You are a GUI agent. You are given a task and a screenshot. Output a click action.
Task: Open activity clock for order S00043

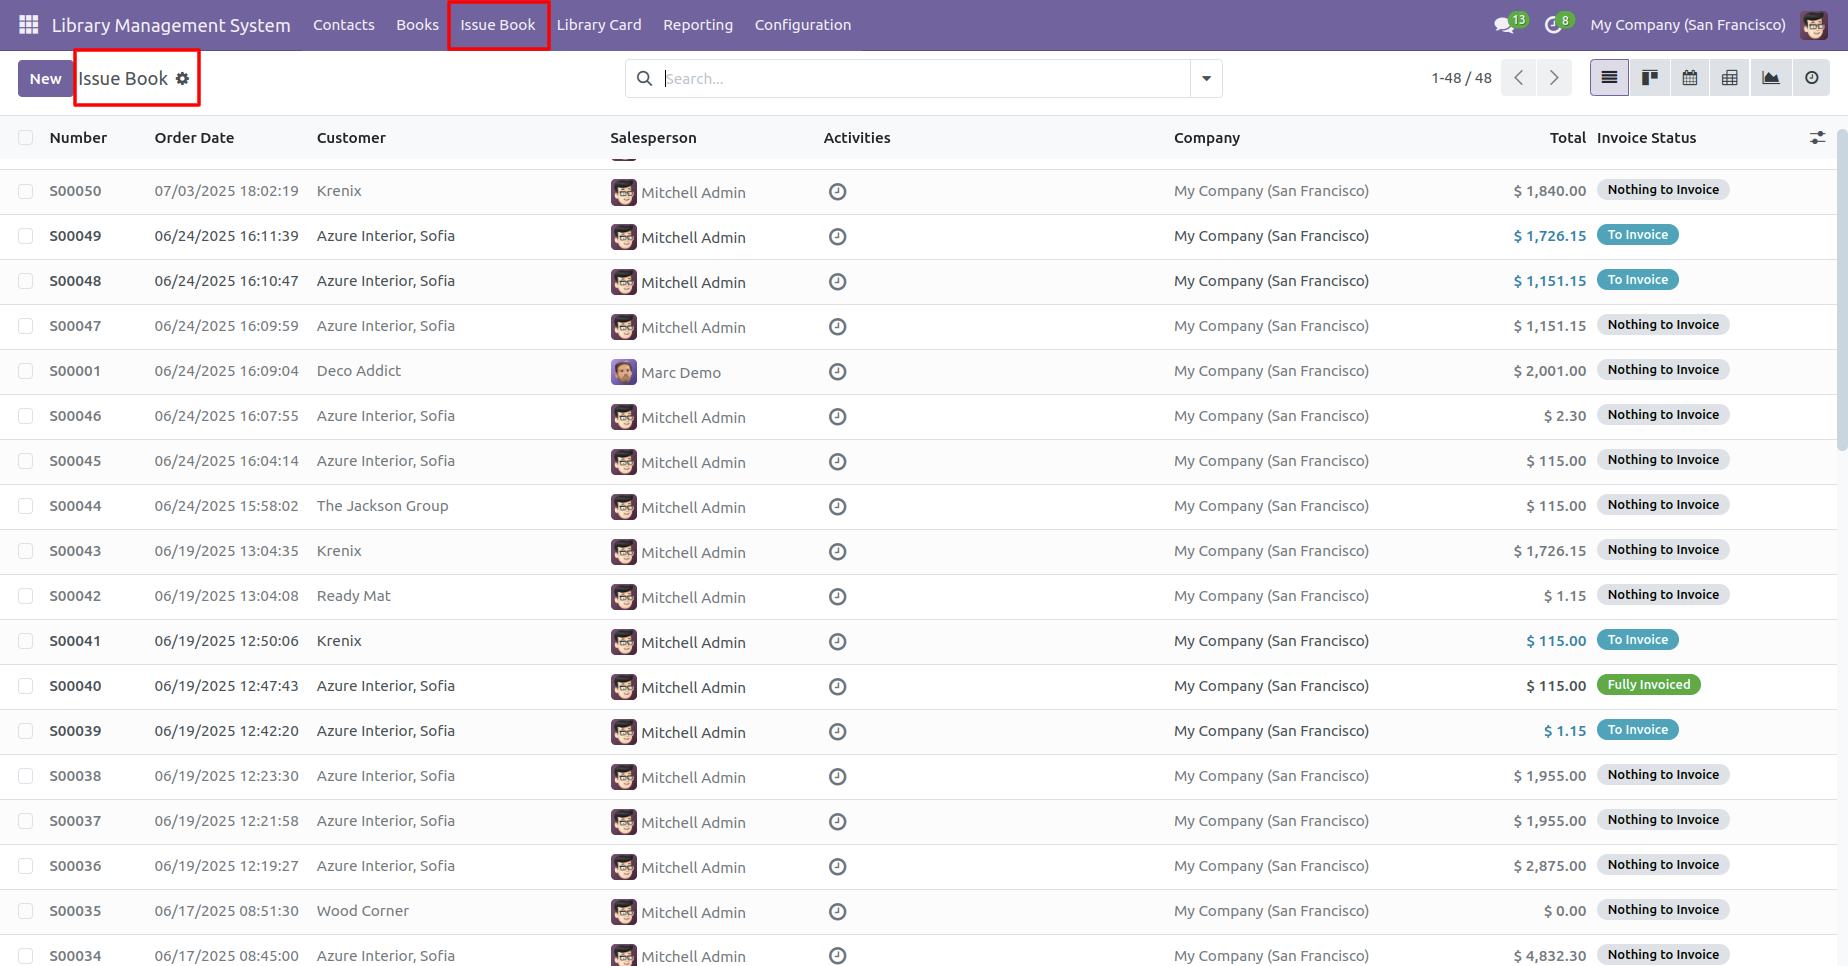[838, 552]
